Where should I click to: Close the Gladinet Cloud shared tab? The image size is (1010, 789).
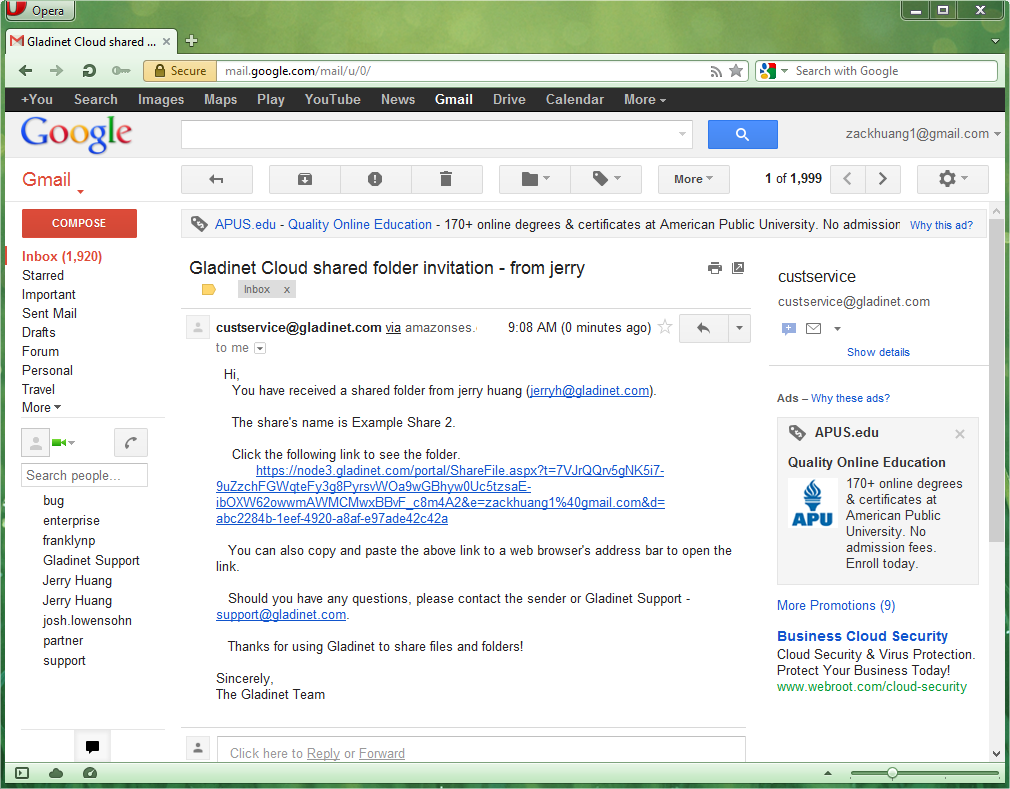166,41
